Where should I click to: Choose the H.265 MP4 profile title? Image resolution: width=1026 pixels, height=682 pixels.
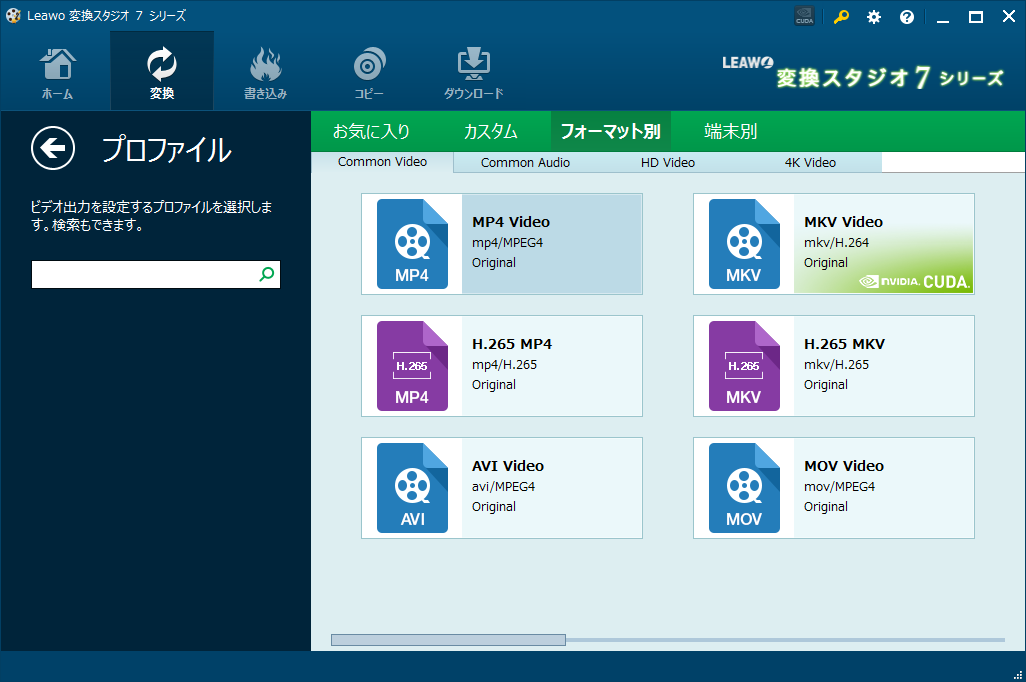(512, 344)
